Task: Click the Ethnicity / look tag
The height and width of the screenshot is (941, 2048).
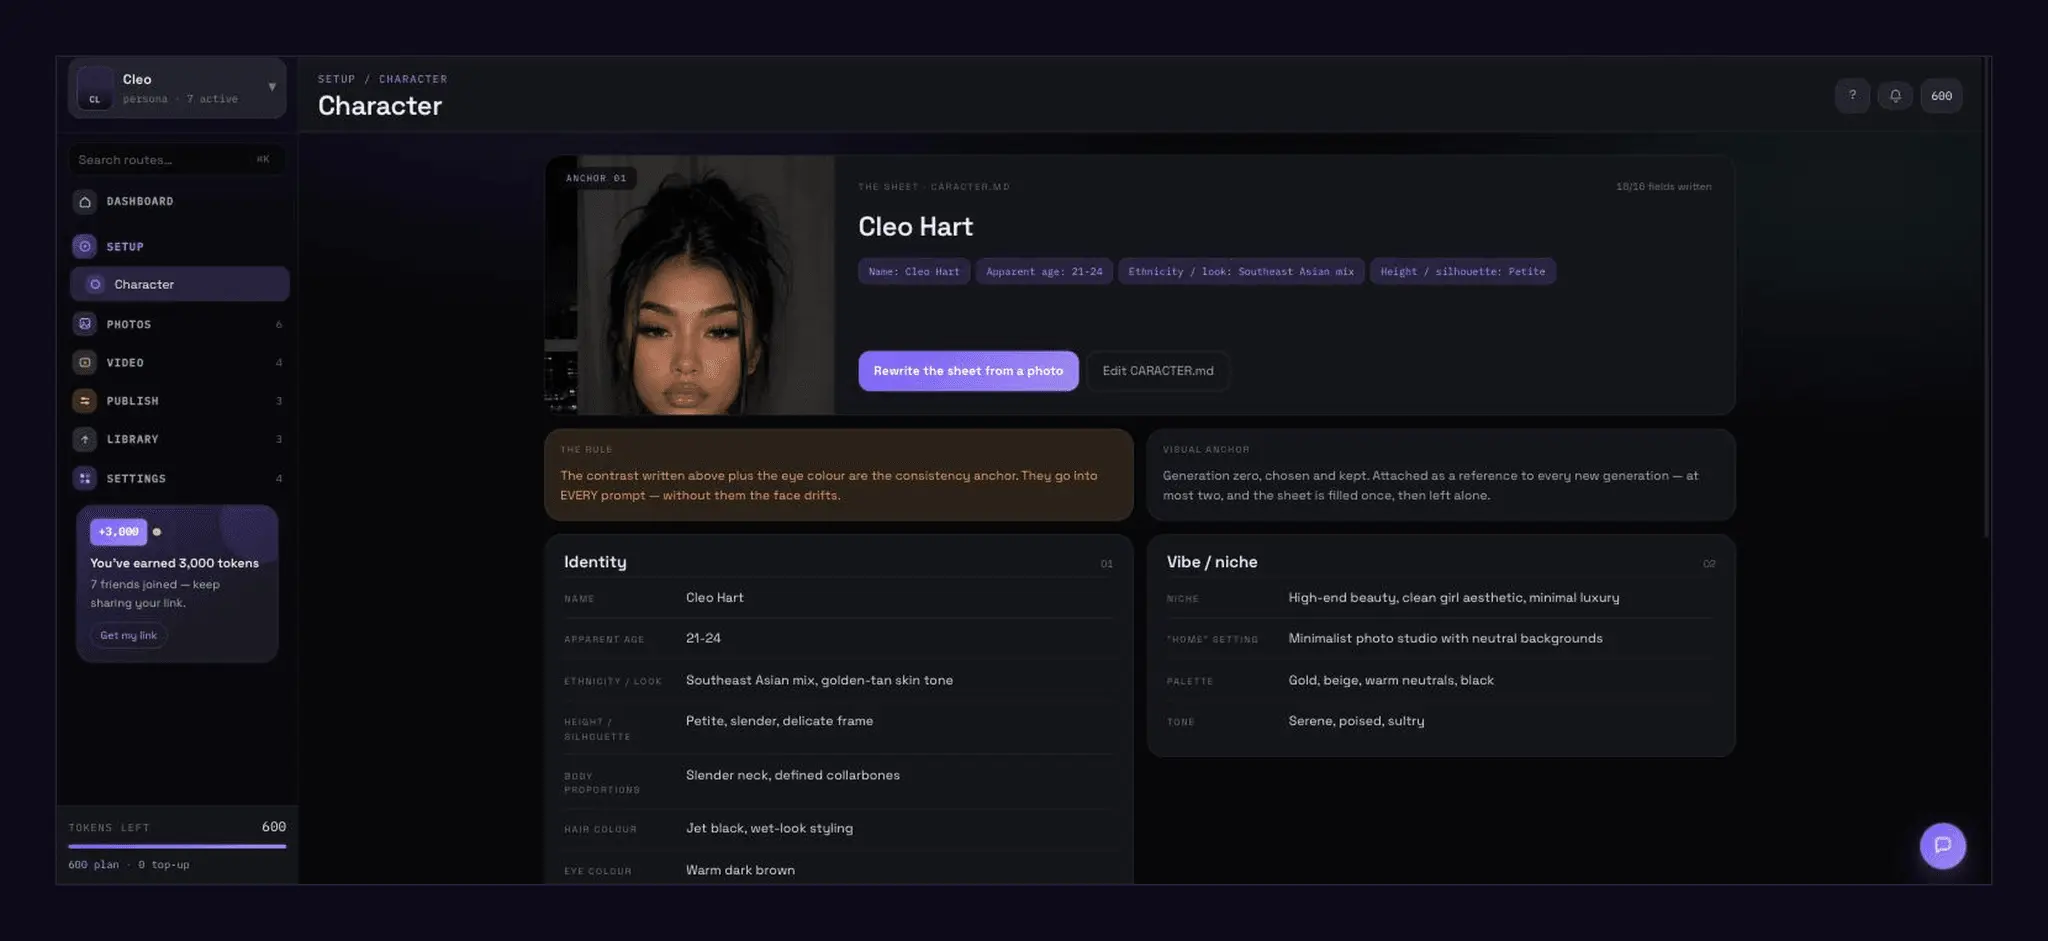Action: pos(1241,271)
